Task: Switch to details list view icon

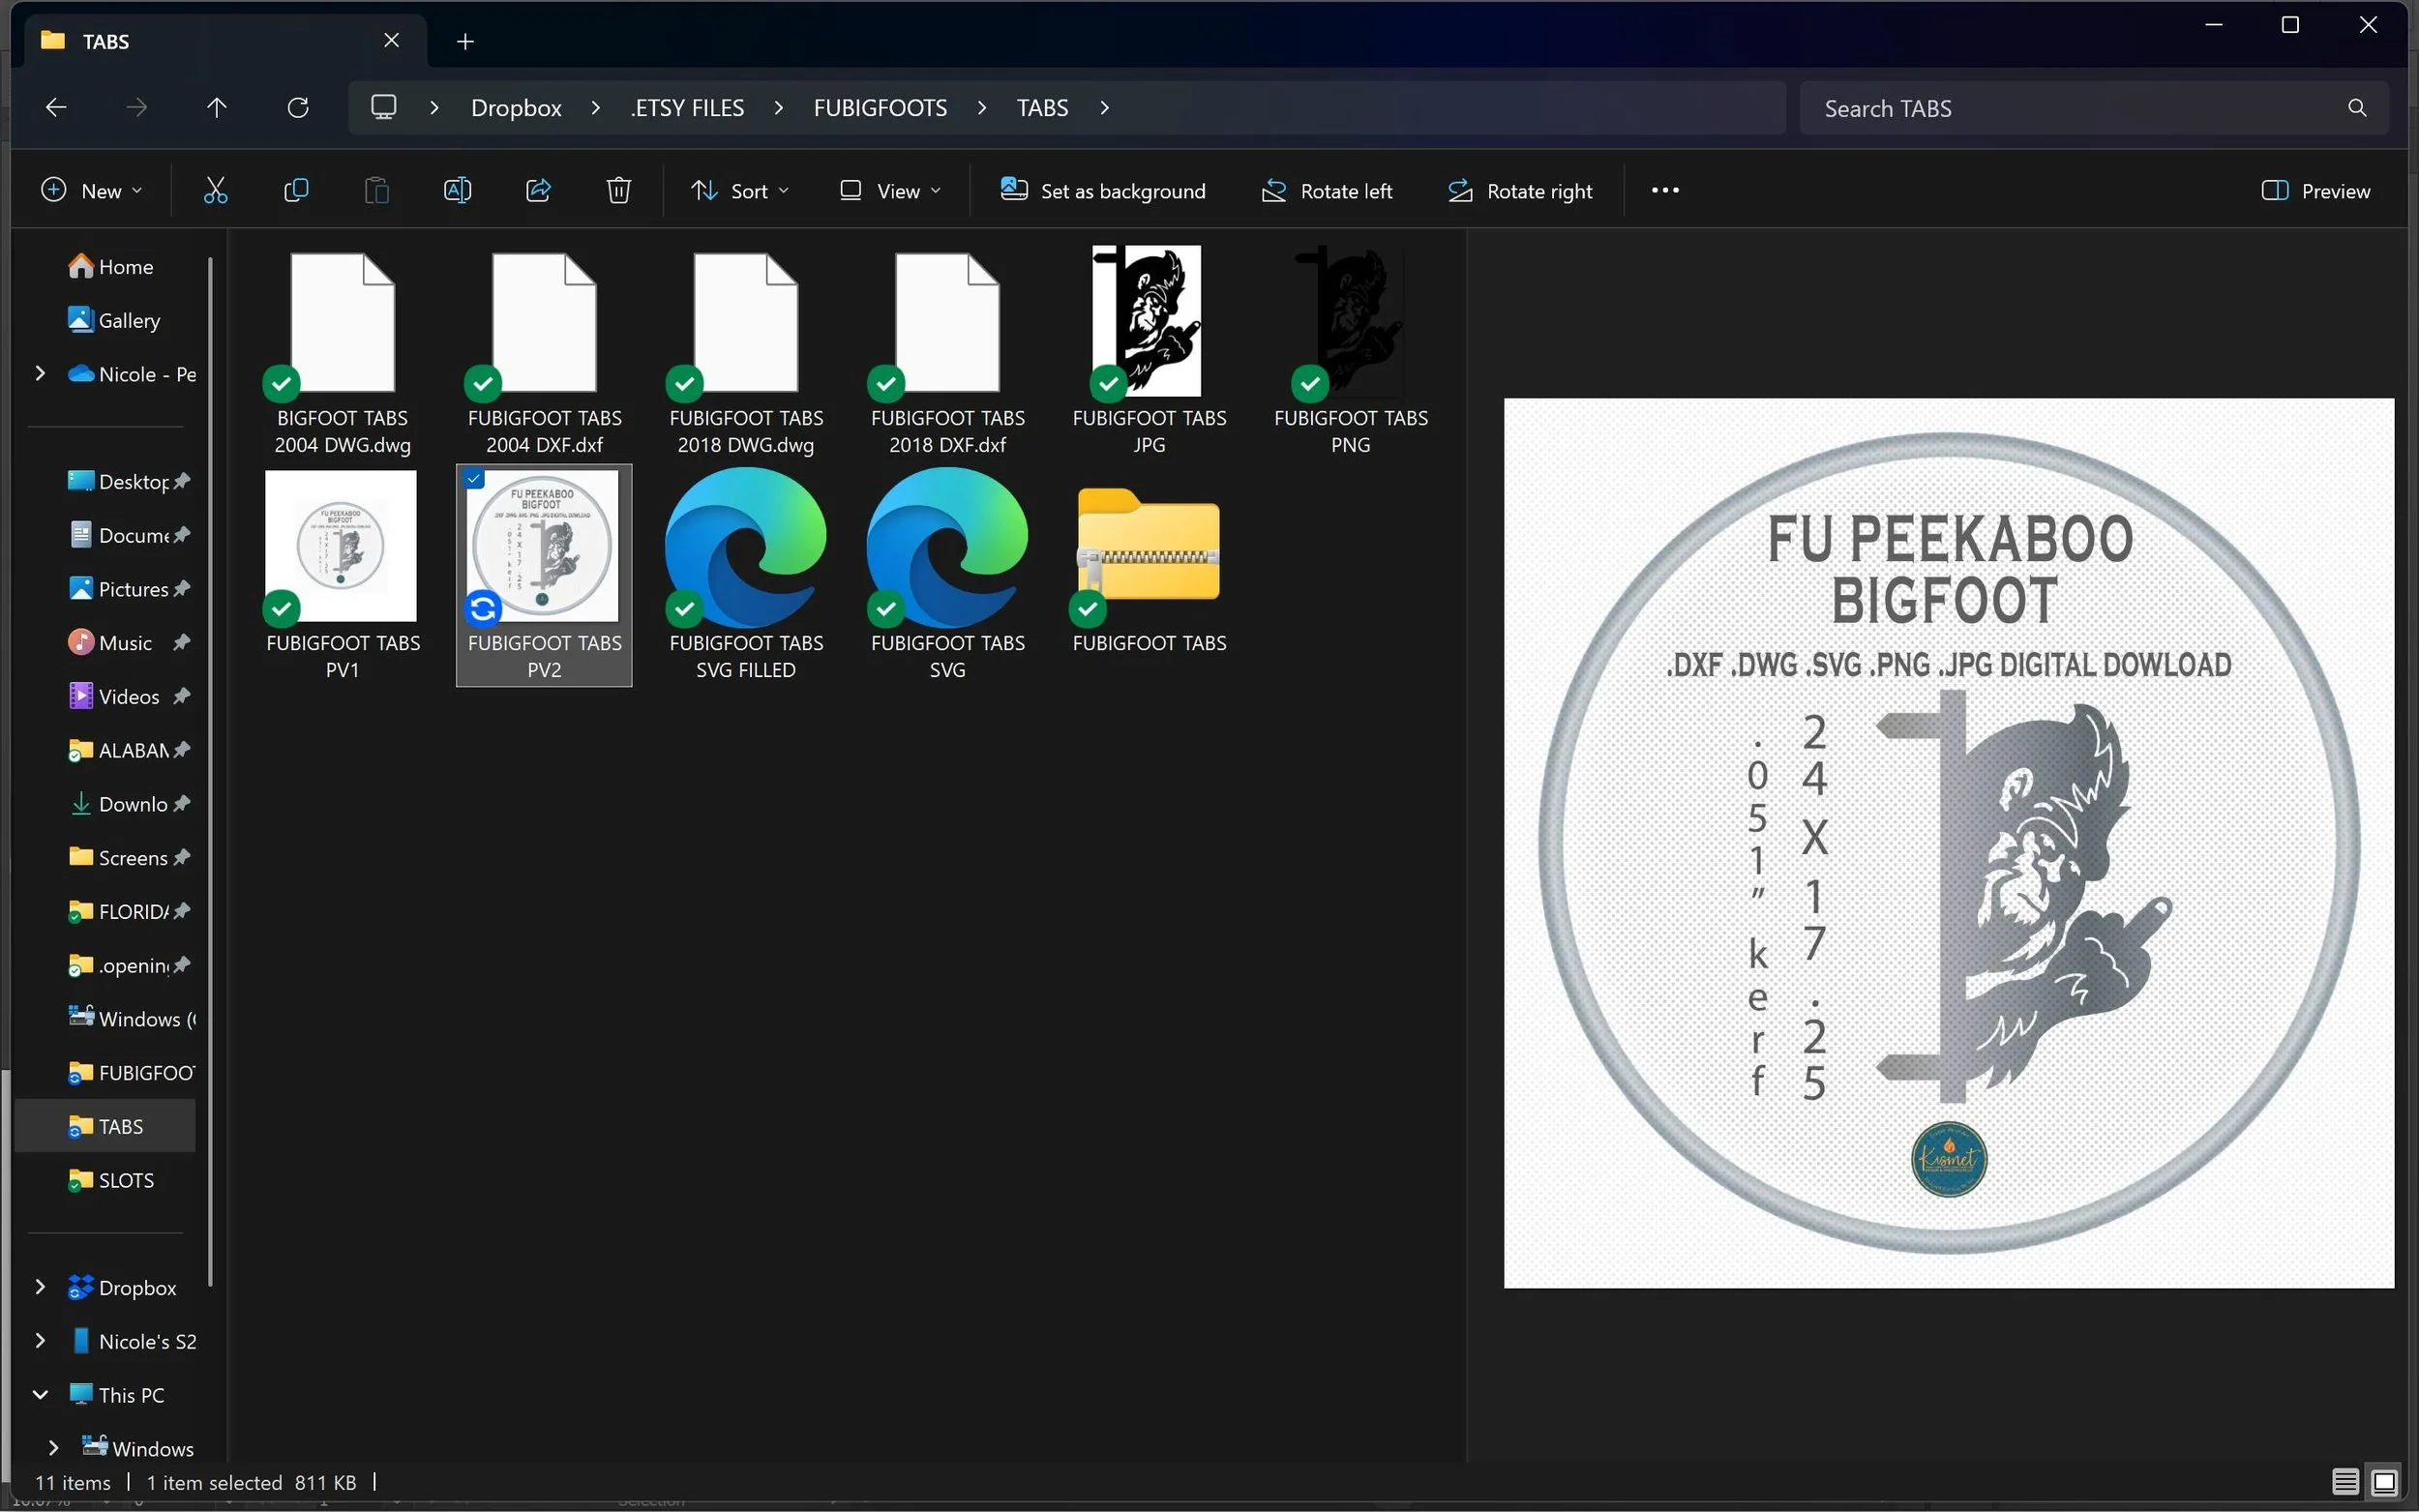Action: pyautogui.click(x=2344, y=1481)
